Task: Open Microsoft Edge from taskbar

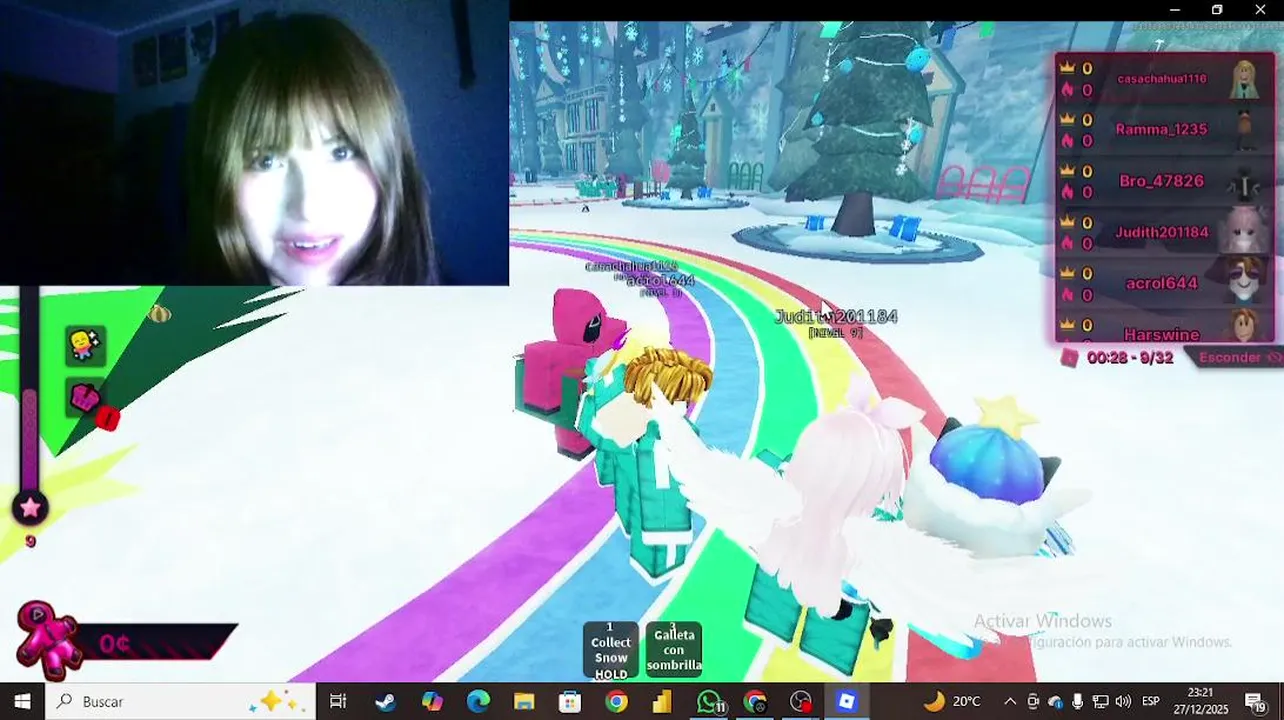Action: [x=478, y=701]
